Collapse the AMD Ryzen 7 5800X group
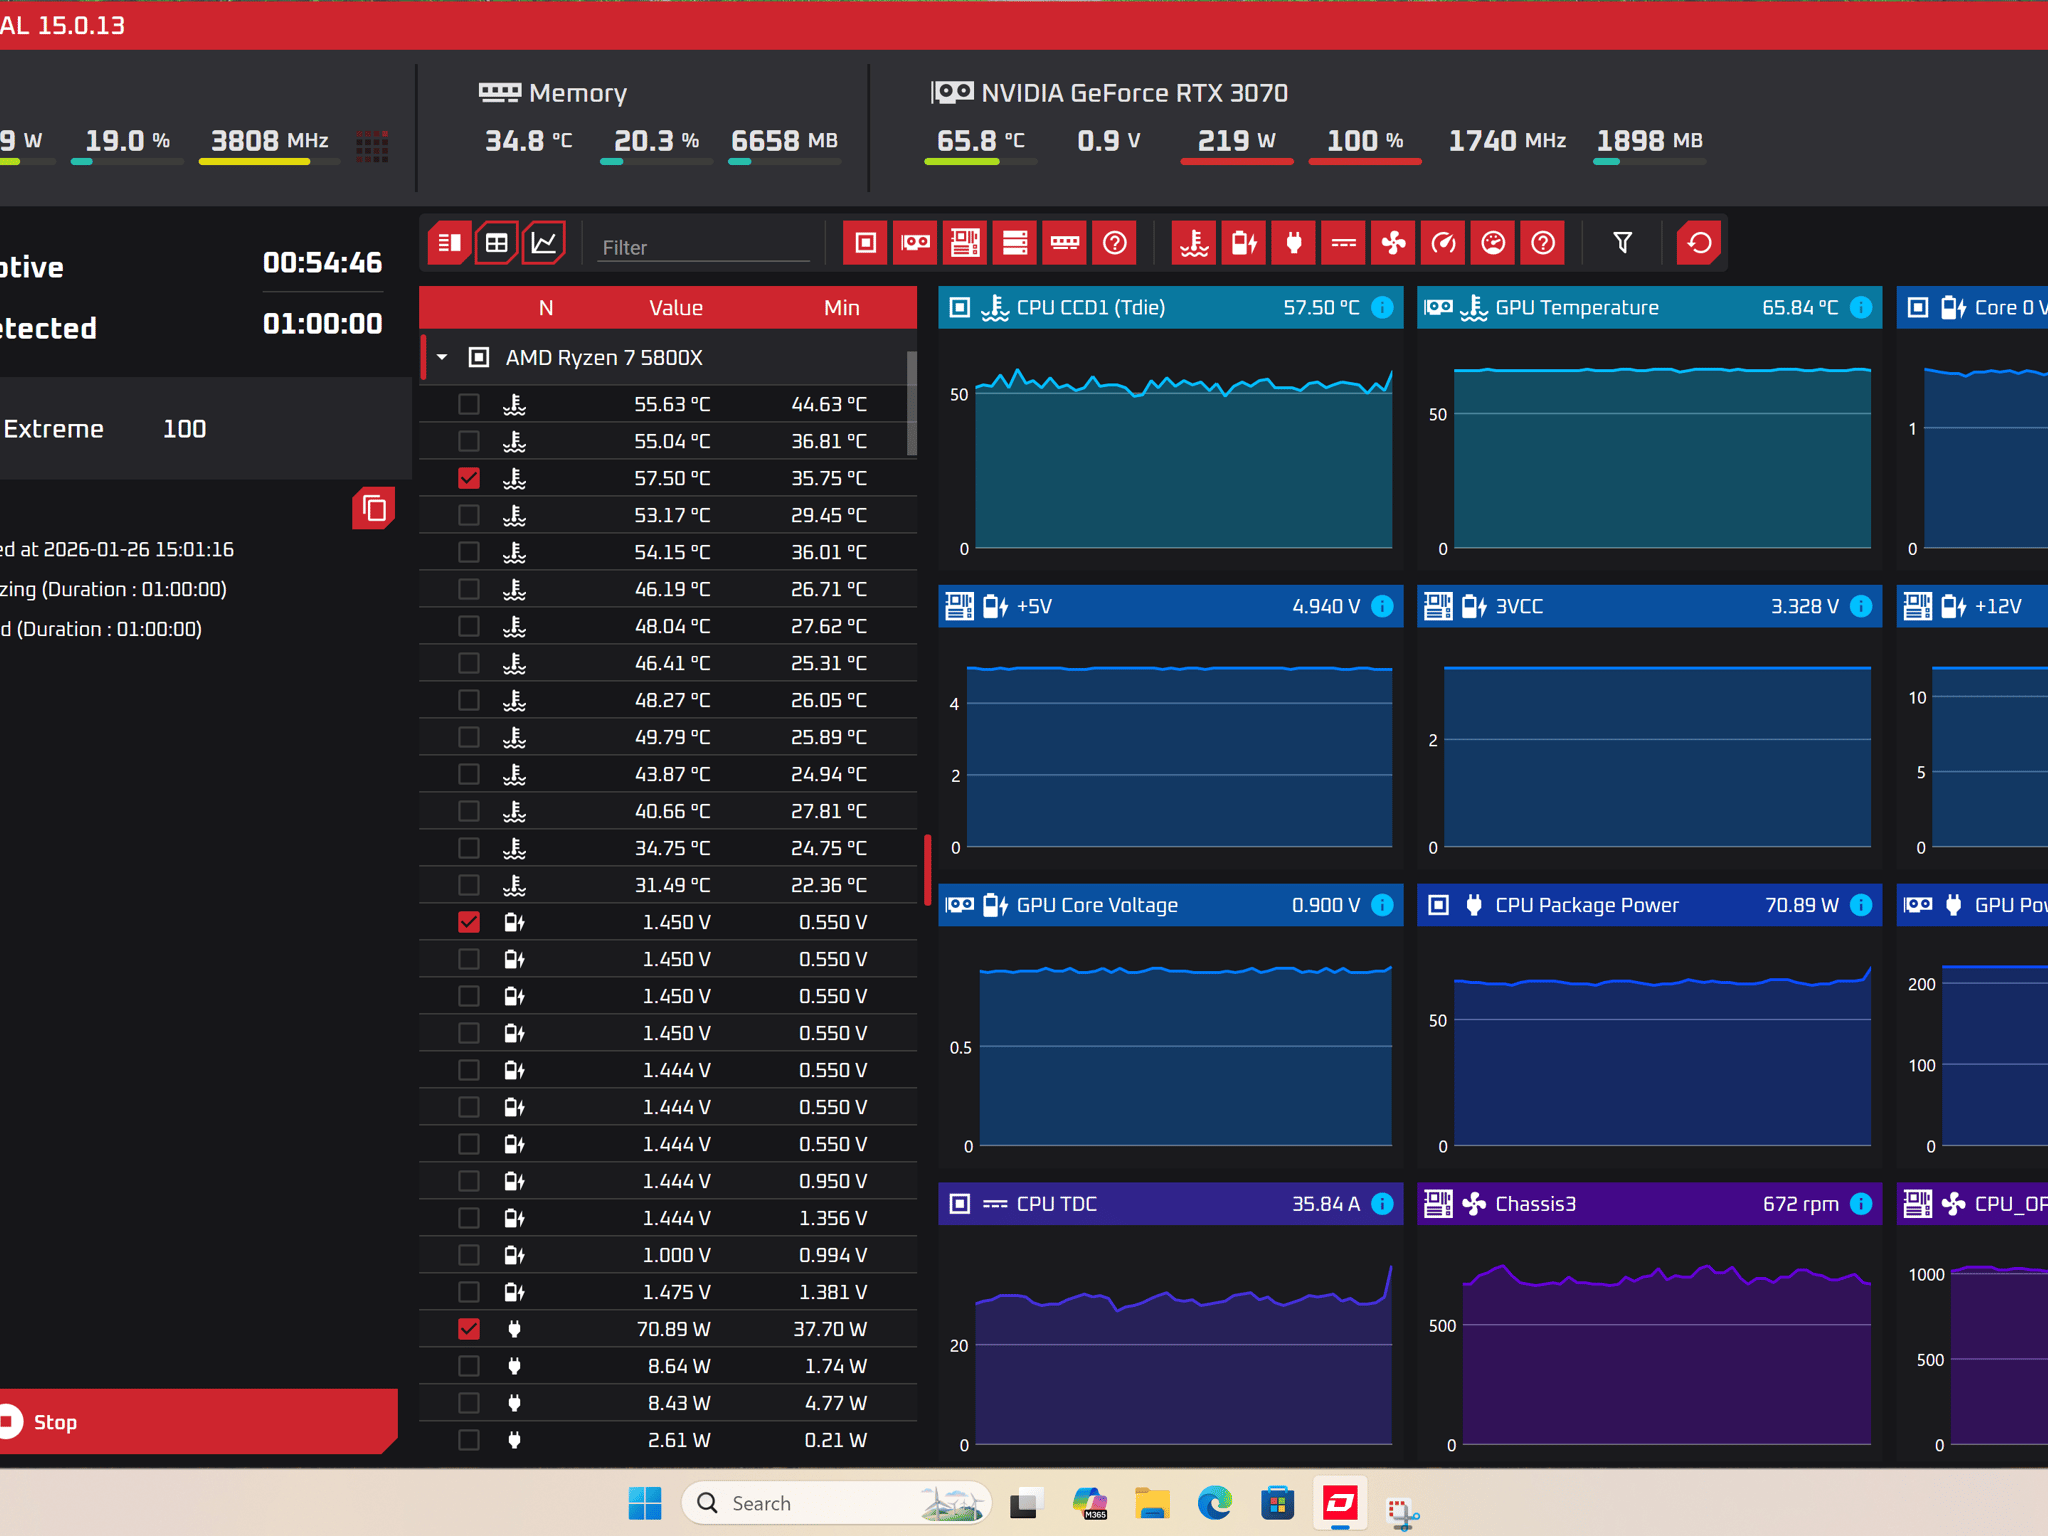Image resolution: width=2048 pixels, height=1536 pixels. click(442, 357)
